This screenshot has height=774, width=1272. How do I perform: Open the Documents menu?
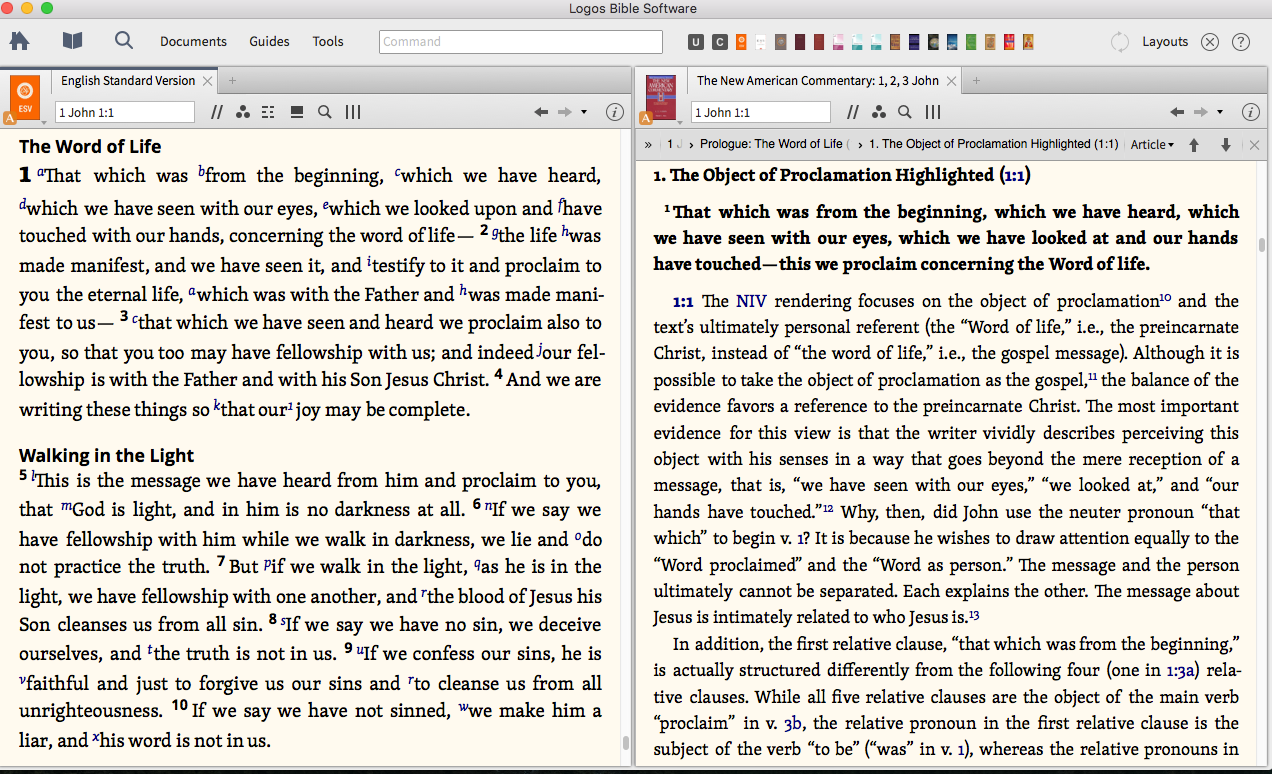194,42
